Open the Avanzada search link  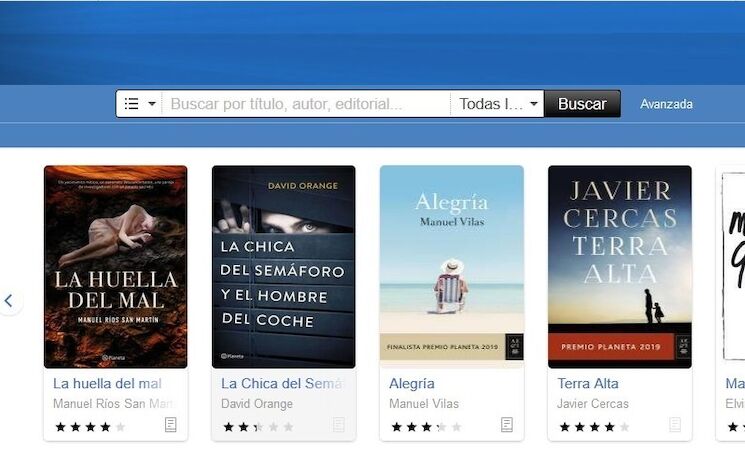click(x=666, y=104)
